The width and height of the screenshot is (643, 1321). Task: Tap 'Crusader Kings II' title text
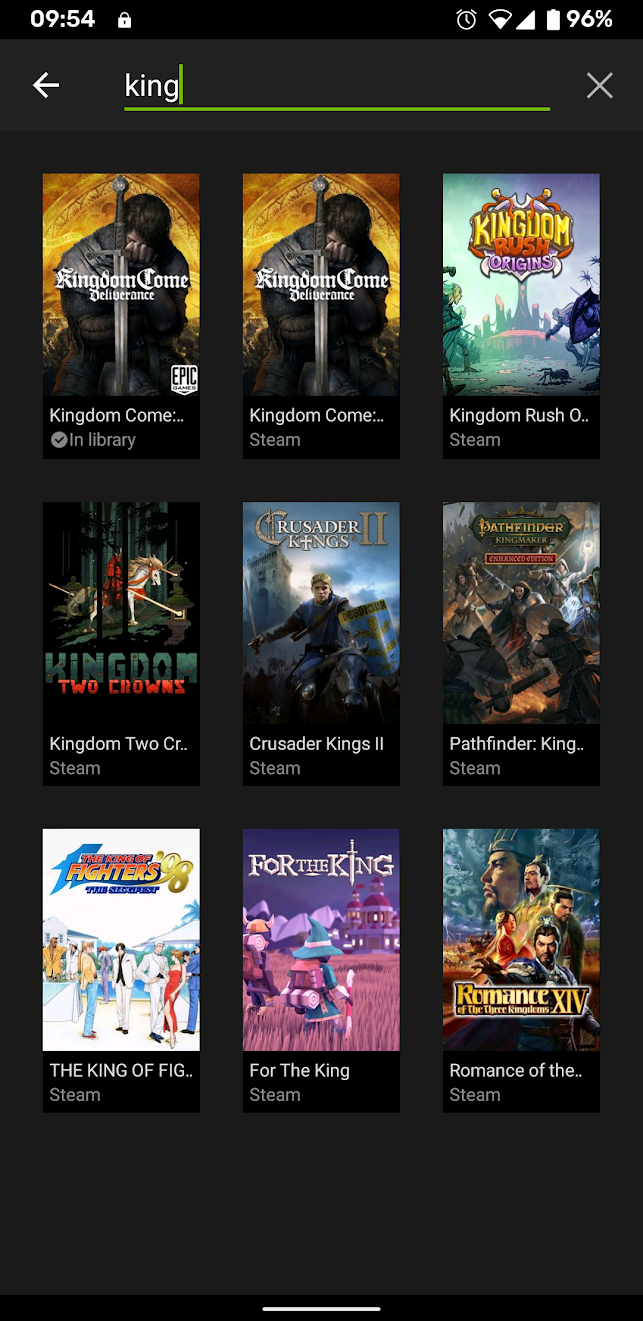316,744
